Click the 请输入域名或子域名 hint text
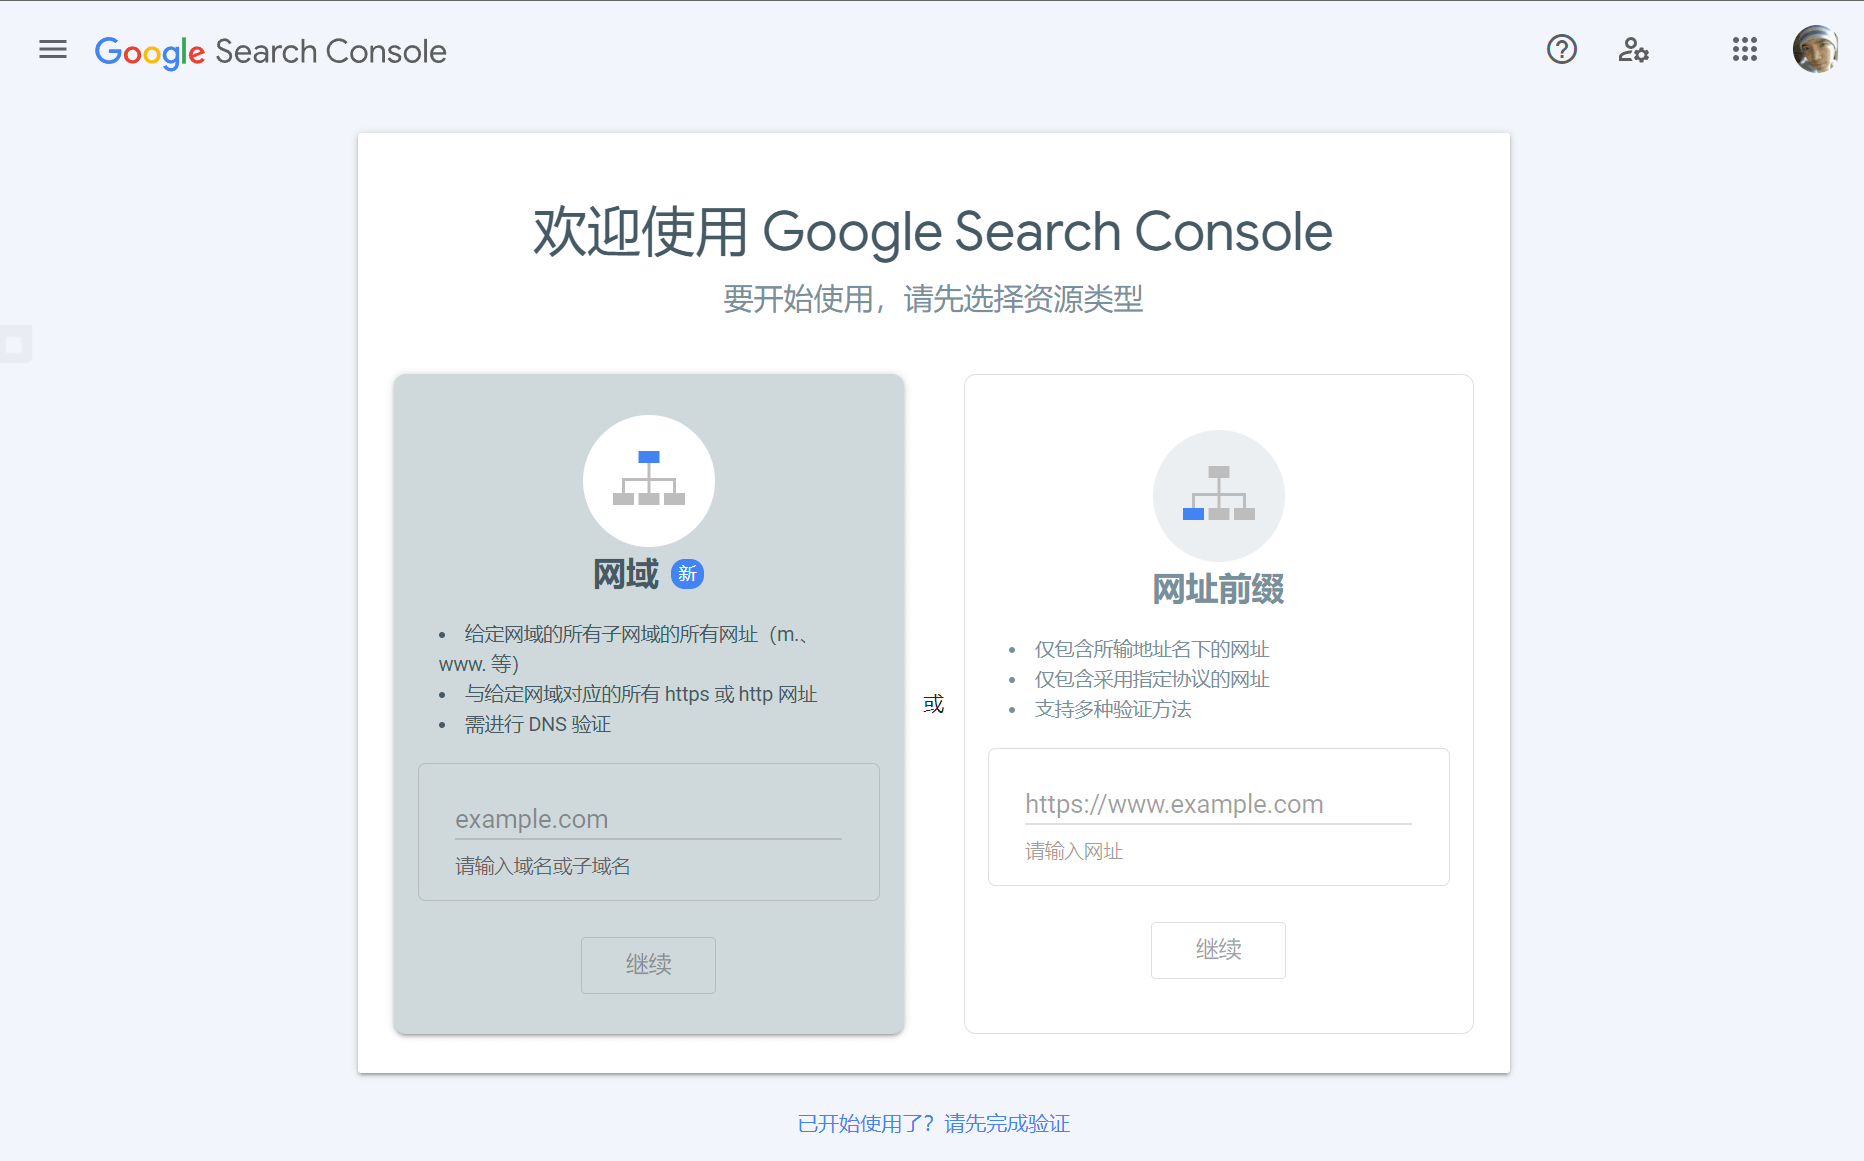The width and height of the screenshot is (1864, 1161). [542, 866]
